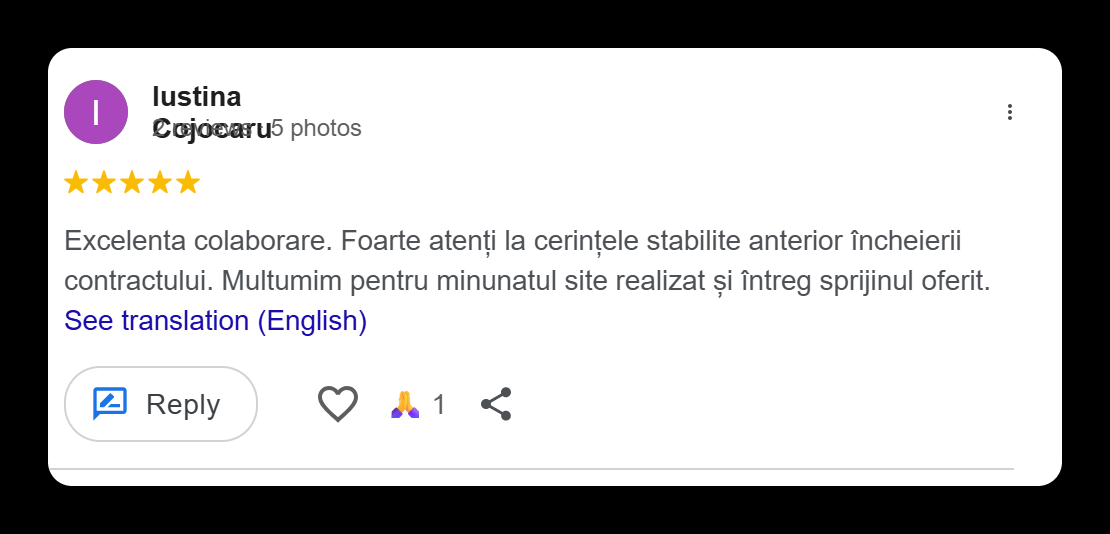Click the fourth yellow rating star
Screen dimensions: 1110x534
160,183
